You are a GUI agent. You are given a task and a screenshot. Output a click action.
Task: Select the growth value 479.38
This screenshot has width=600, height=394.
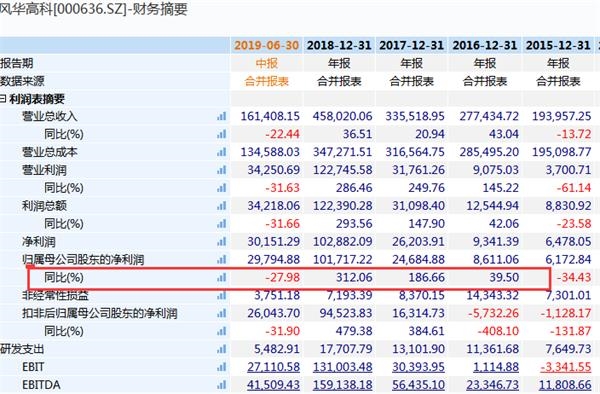point(354,331)
